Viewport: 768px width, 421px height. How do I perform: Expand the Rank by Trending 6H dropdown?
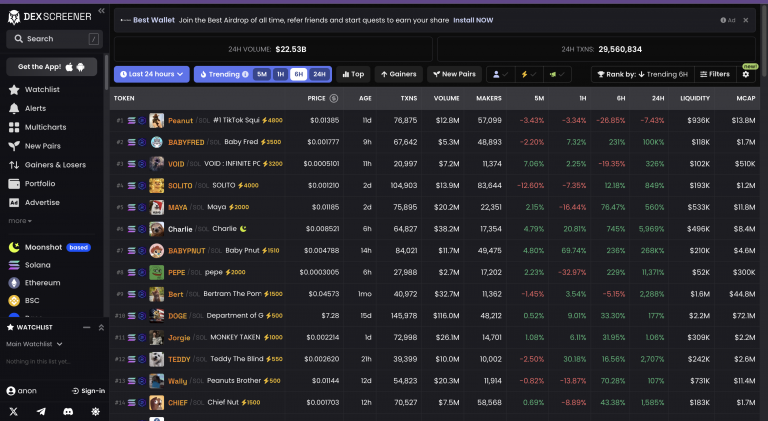[641, 74]
